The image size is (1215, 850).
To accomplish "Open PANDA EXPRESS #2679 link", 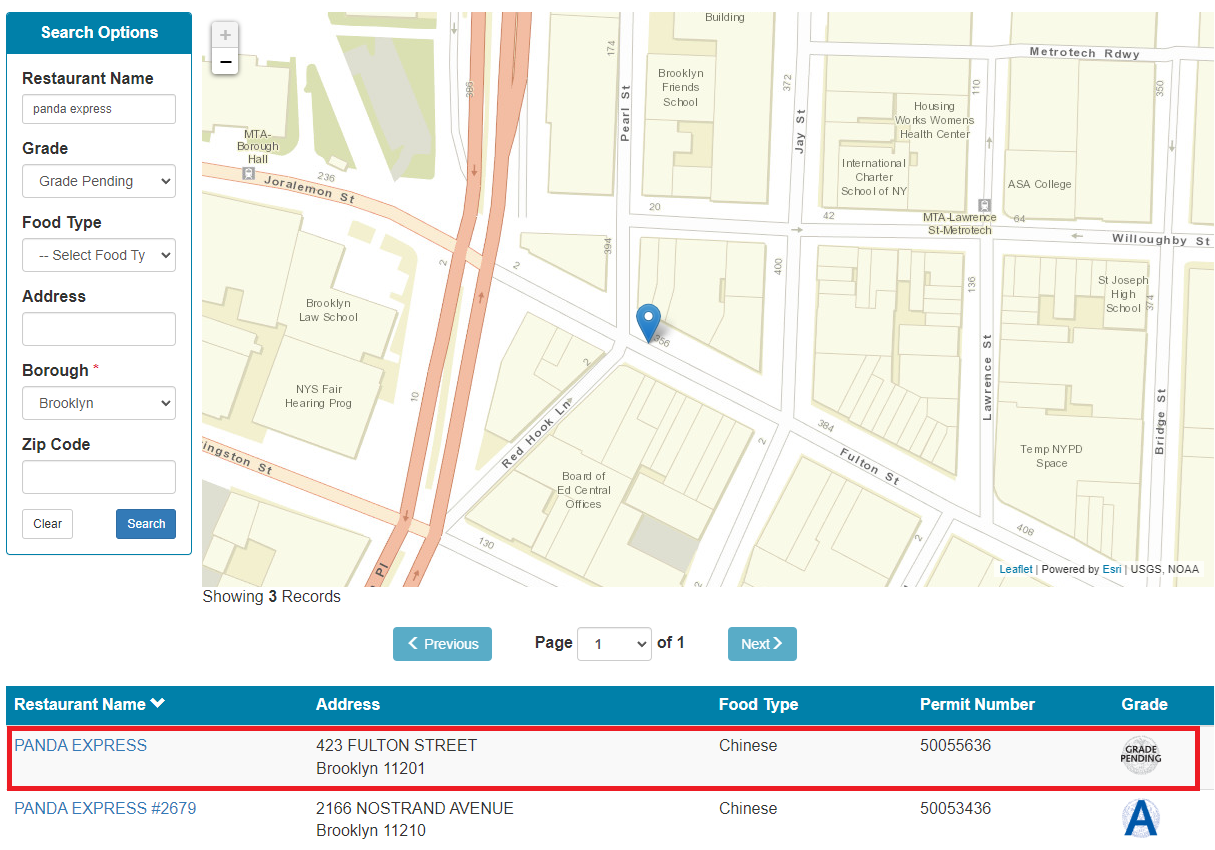I will pos(105,808).
